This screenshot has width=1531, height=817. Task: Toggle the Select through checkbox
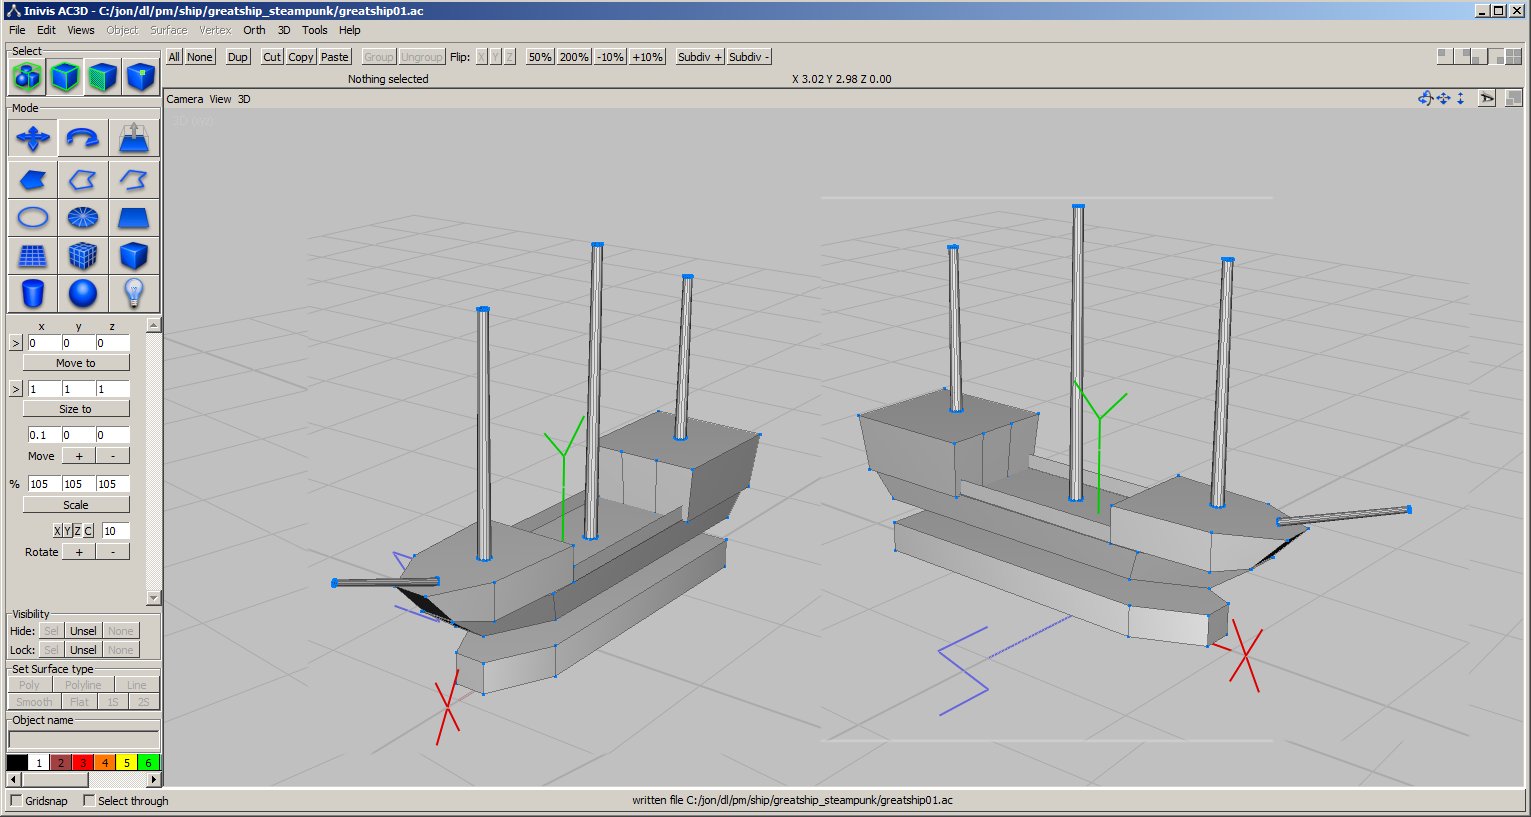click(89, 800)
